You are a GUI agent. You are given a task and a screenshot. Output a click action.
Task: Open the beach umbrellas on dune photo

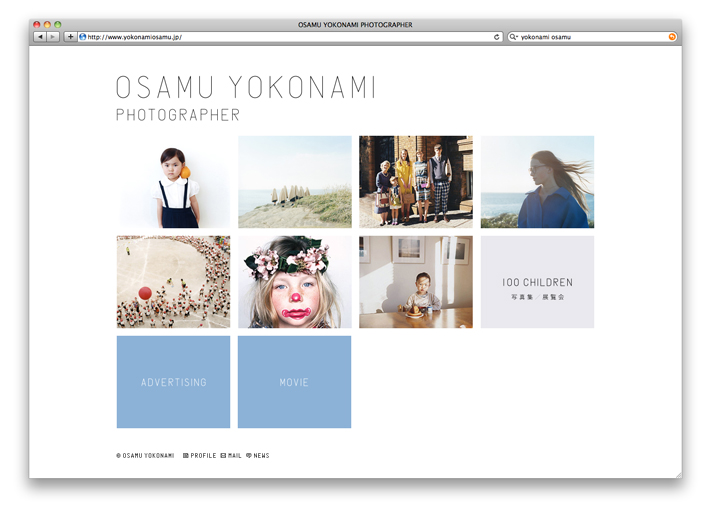pyautogui.click(x=294, y=182)
